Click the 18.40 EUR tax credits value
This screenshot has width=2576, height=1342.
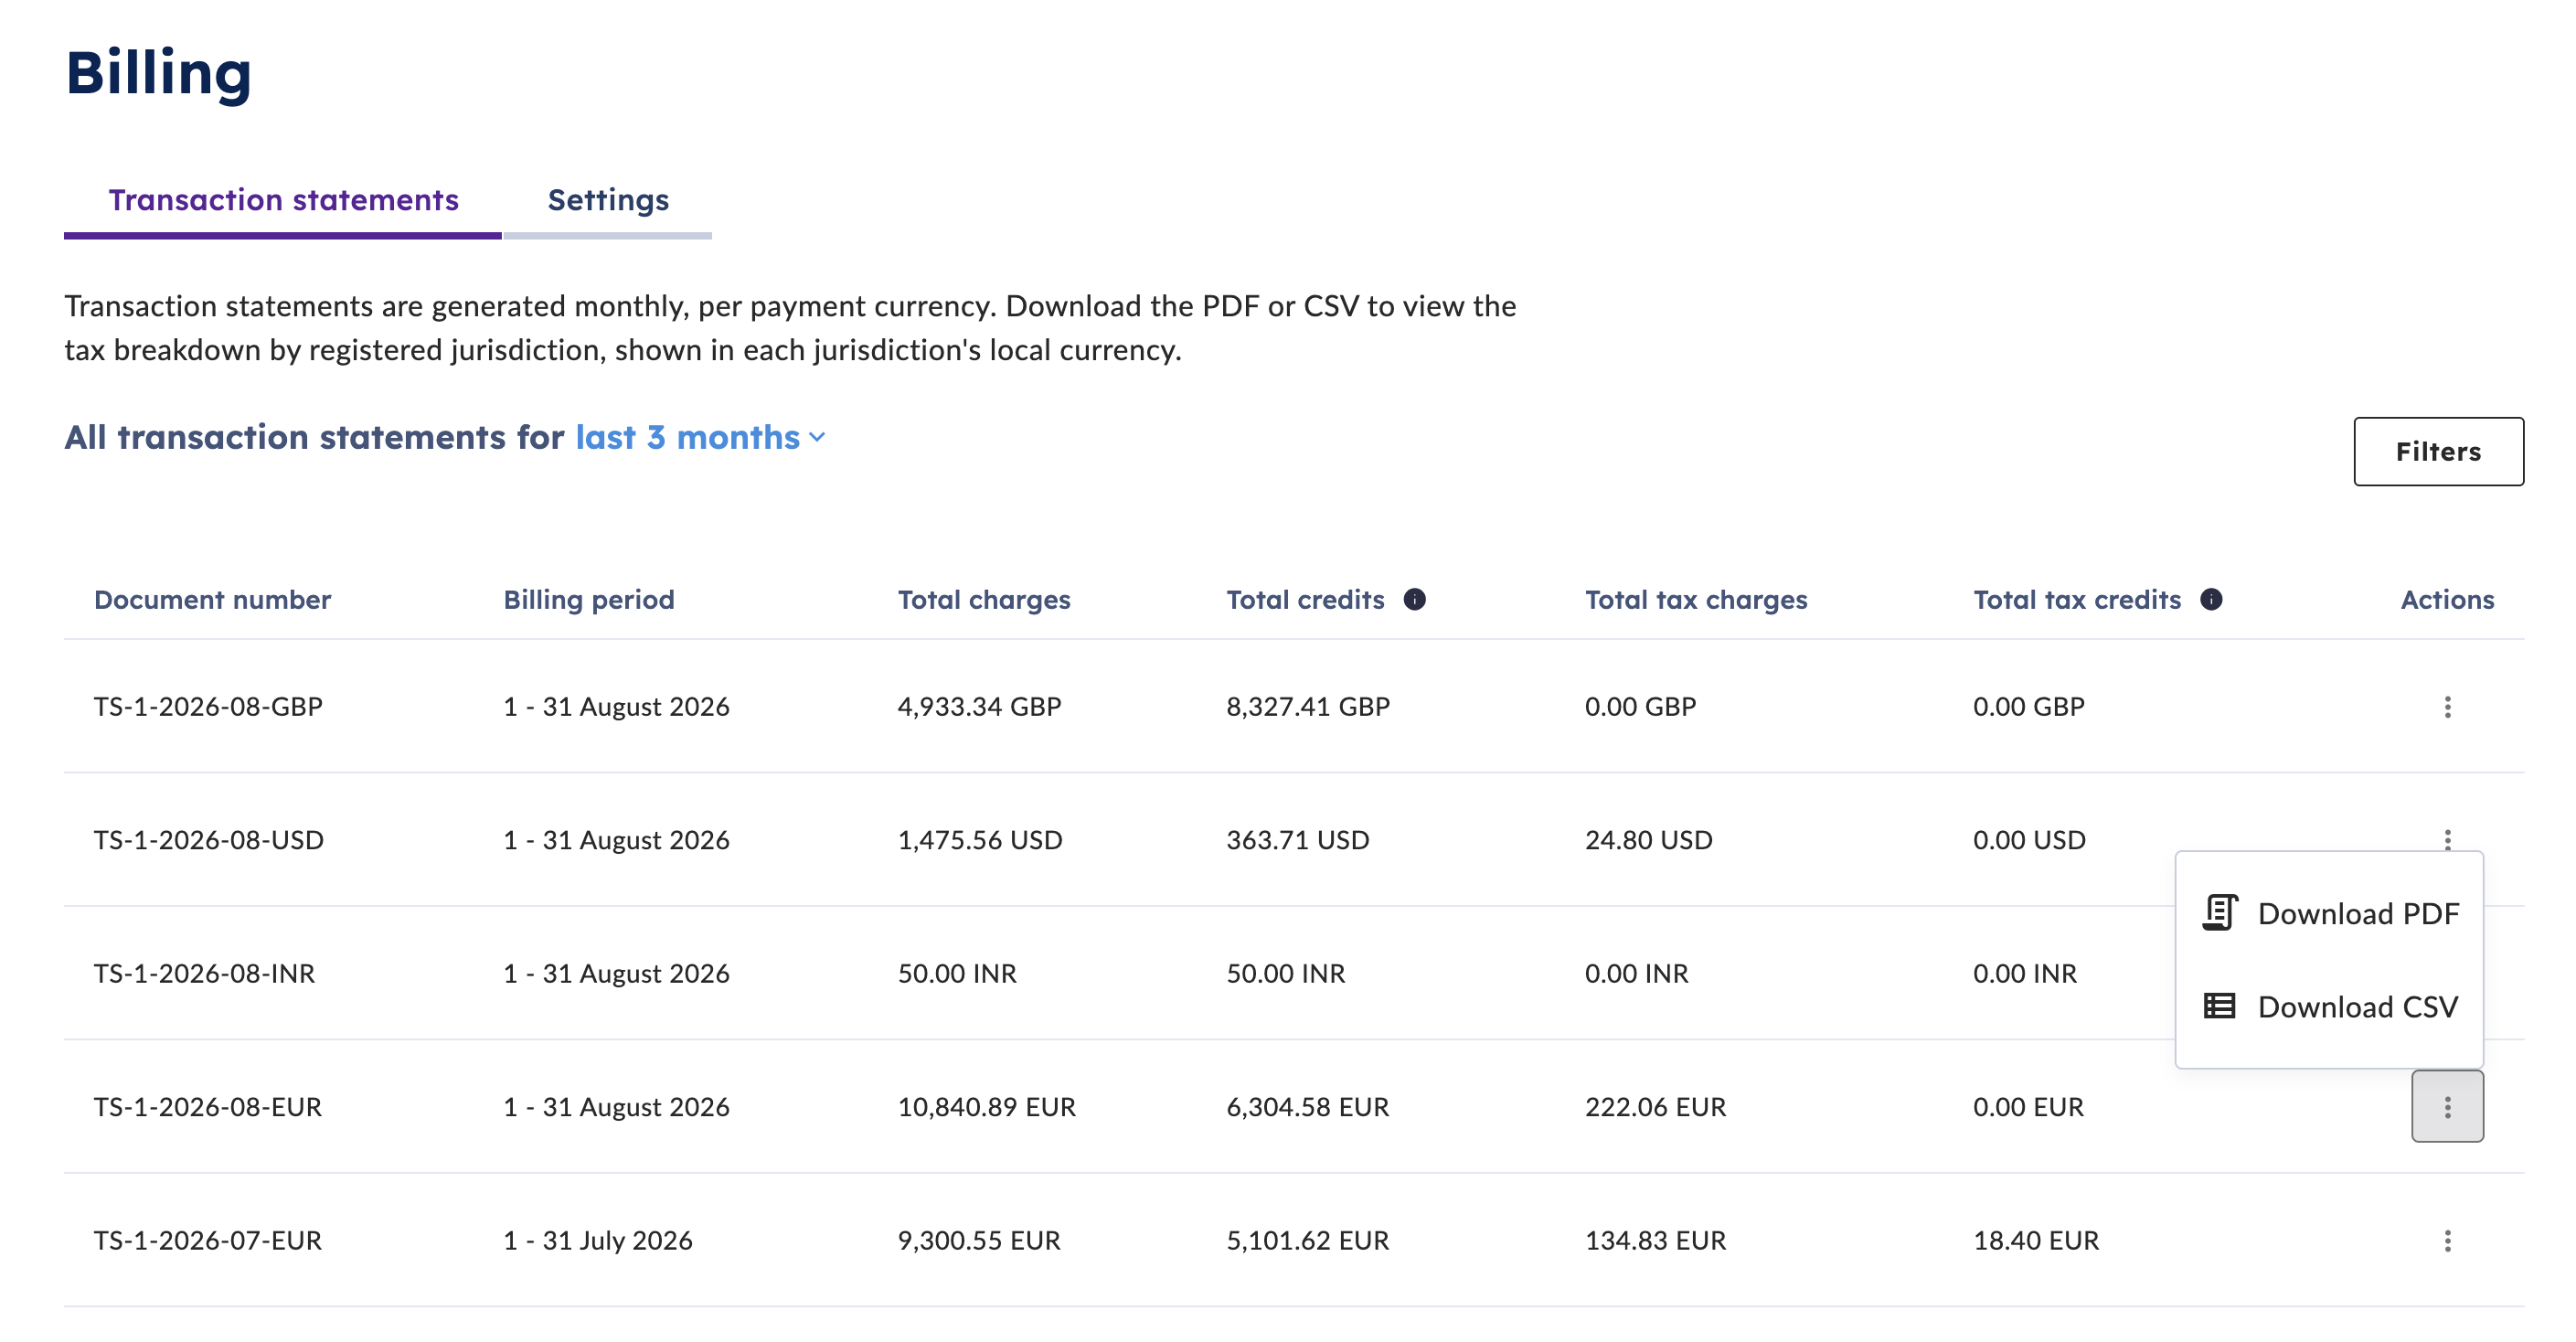pyautogui.click(x=2035, y=1241)
